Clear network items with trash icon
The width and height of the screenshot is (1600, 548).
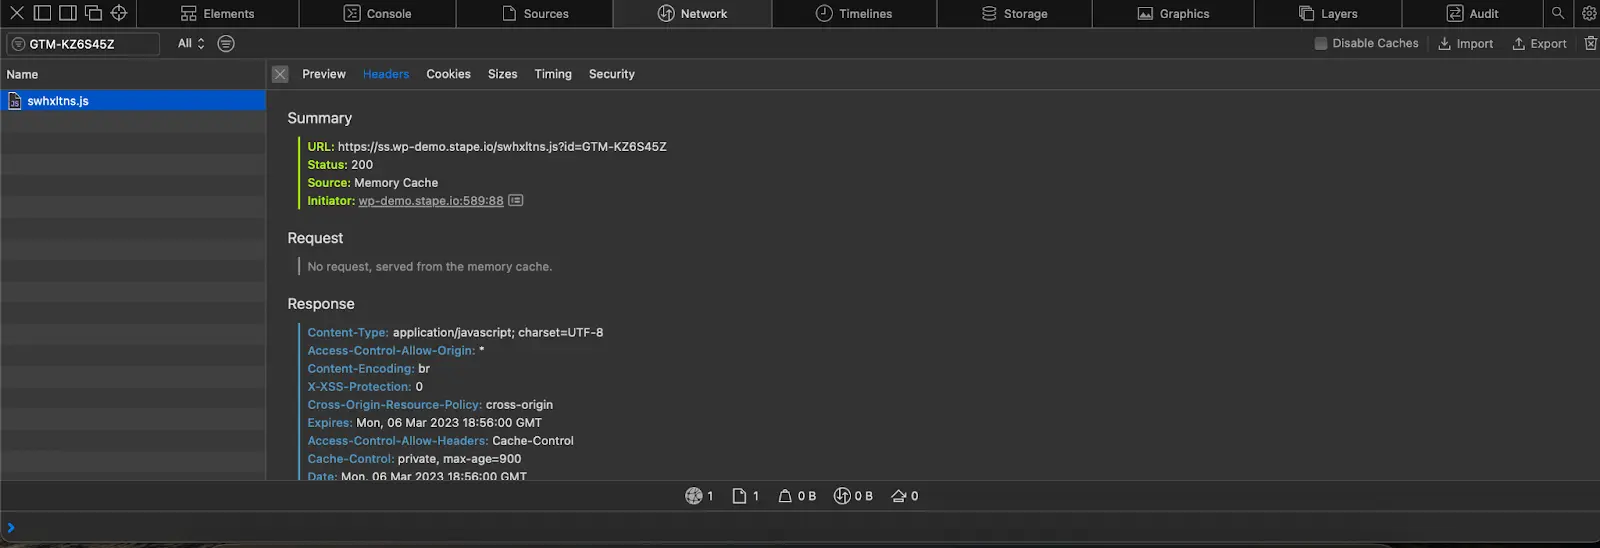pos(1590,43)
